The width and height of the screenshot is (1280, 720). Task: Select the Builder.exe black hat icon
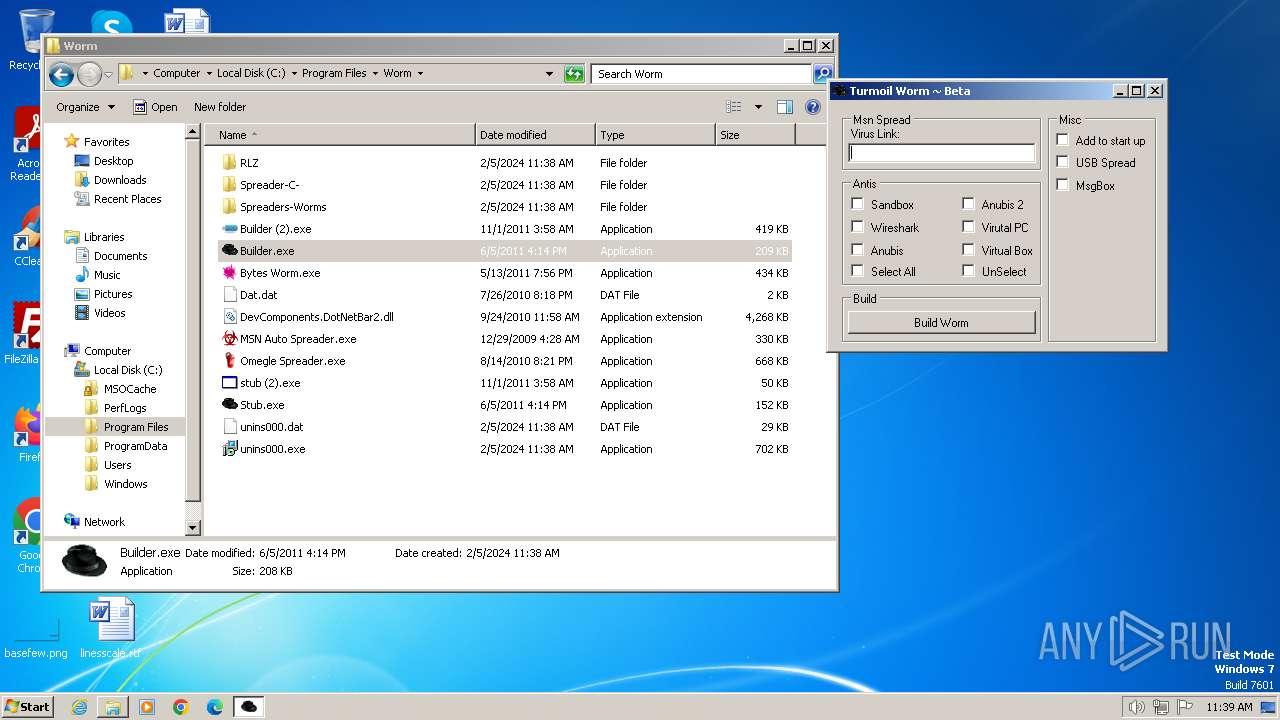[229, 251]
